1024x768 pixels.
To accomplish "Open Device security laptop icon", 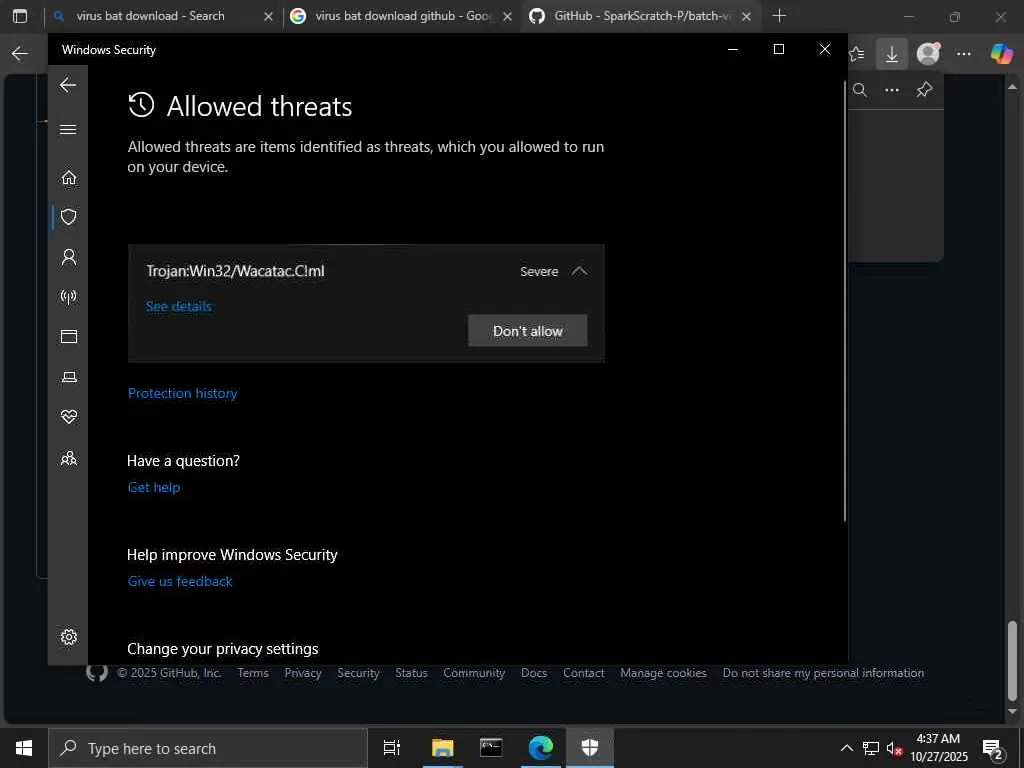I will [x=69, y=377].
